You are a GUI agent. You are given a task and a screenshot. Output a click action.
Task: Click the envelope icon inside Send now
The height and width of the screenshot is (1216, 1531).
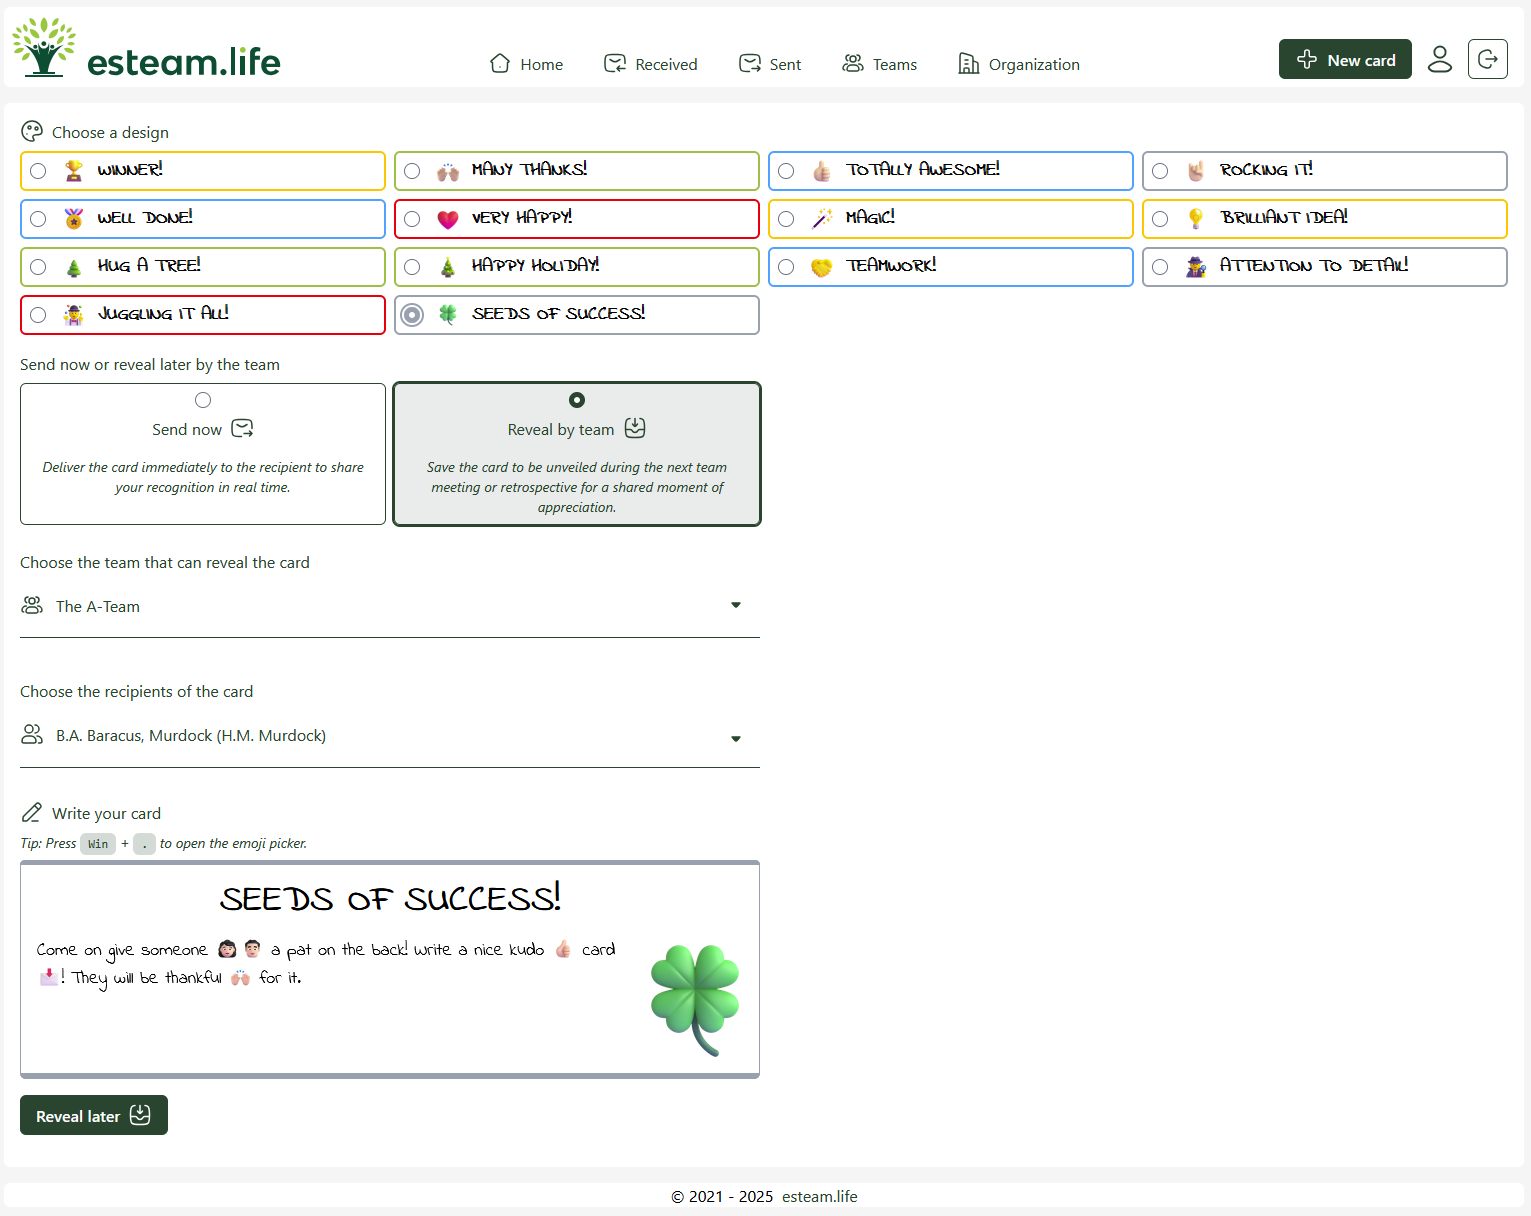coord(242,428)
